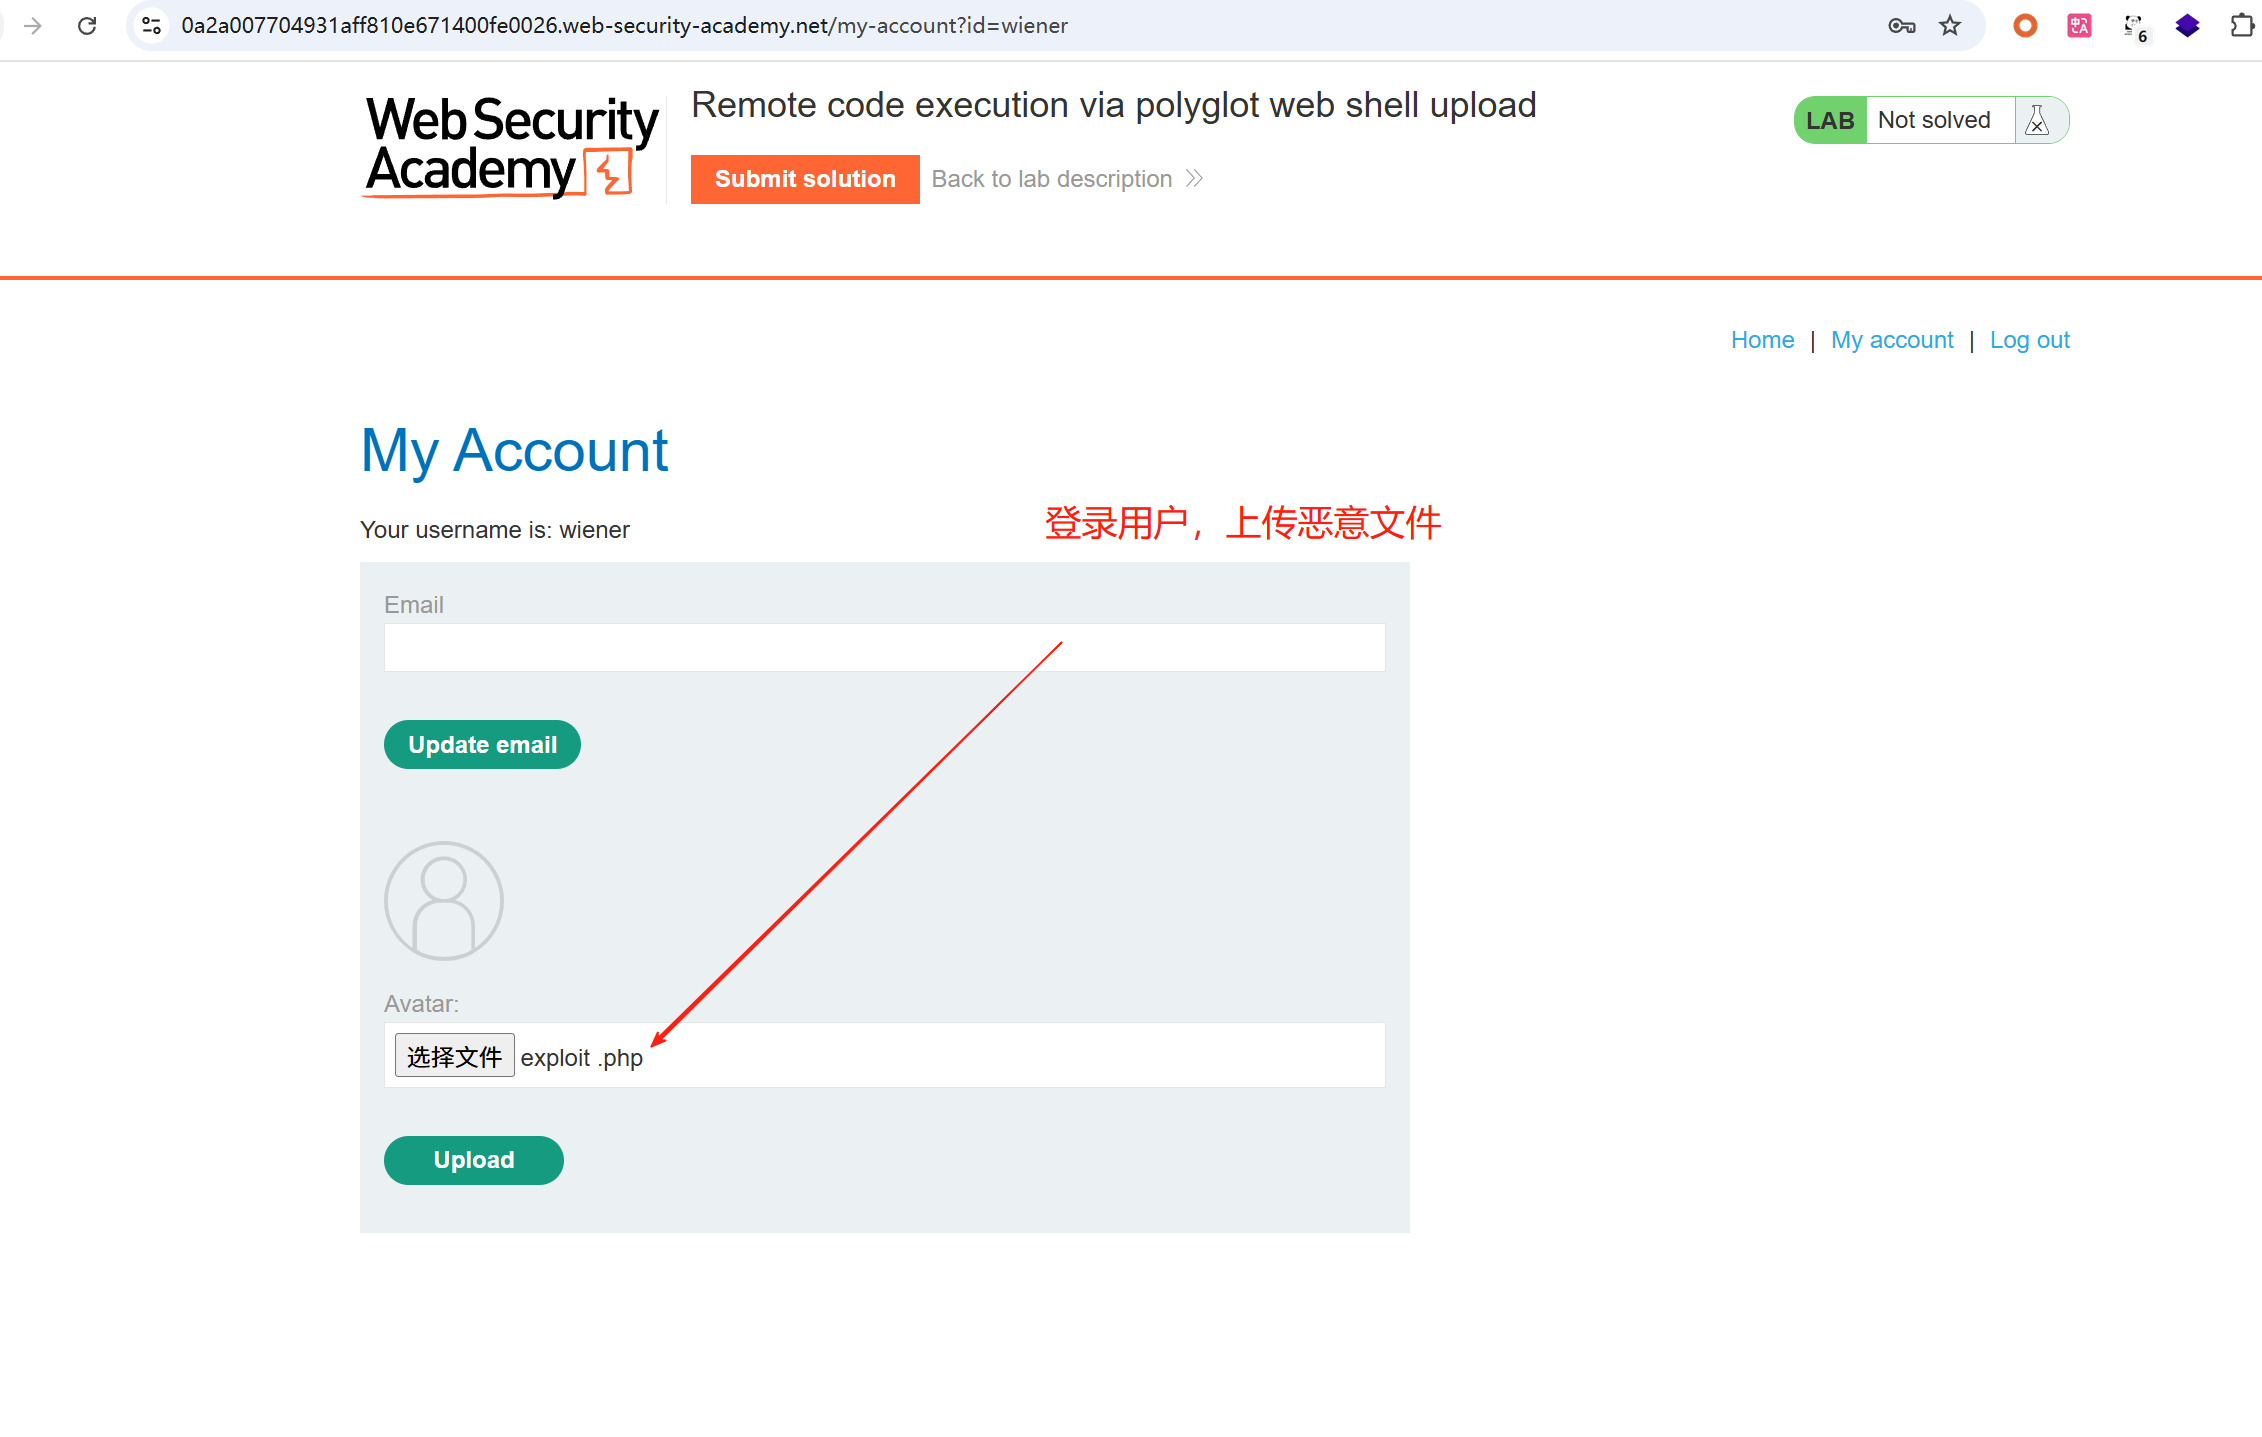
Task: Click the 选择文件 choose file button
Action: pos(454,1056)
